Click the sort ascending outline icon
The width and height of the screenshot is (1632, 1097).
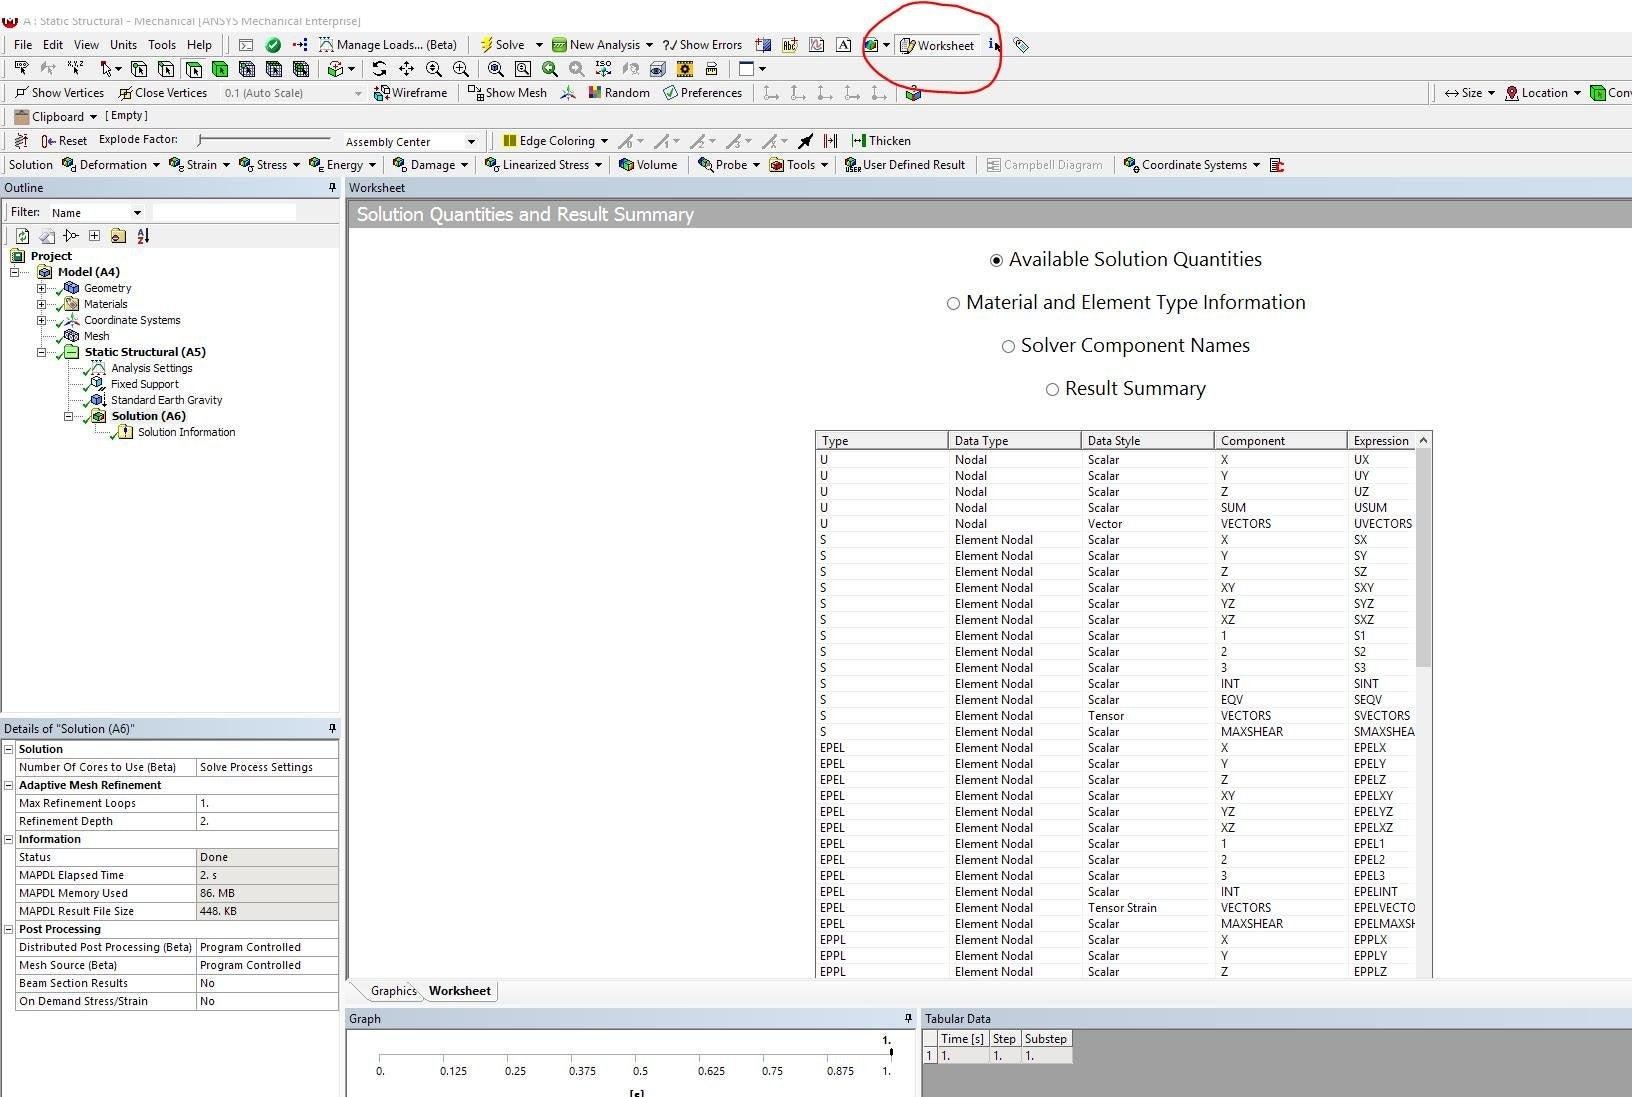[143, 236]
